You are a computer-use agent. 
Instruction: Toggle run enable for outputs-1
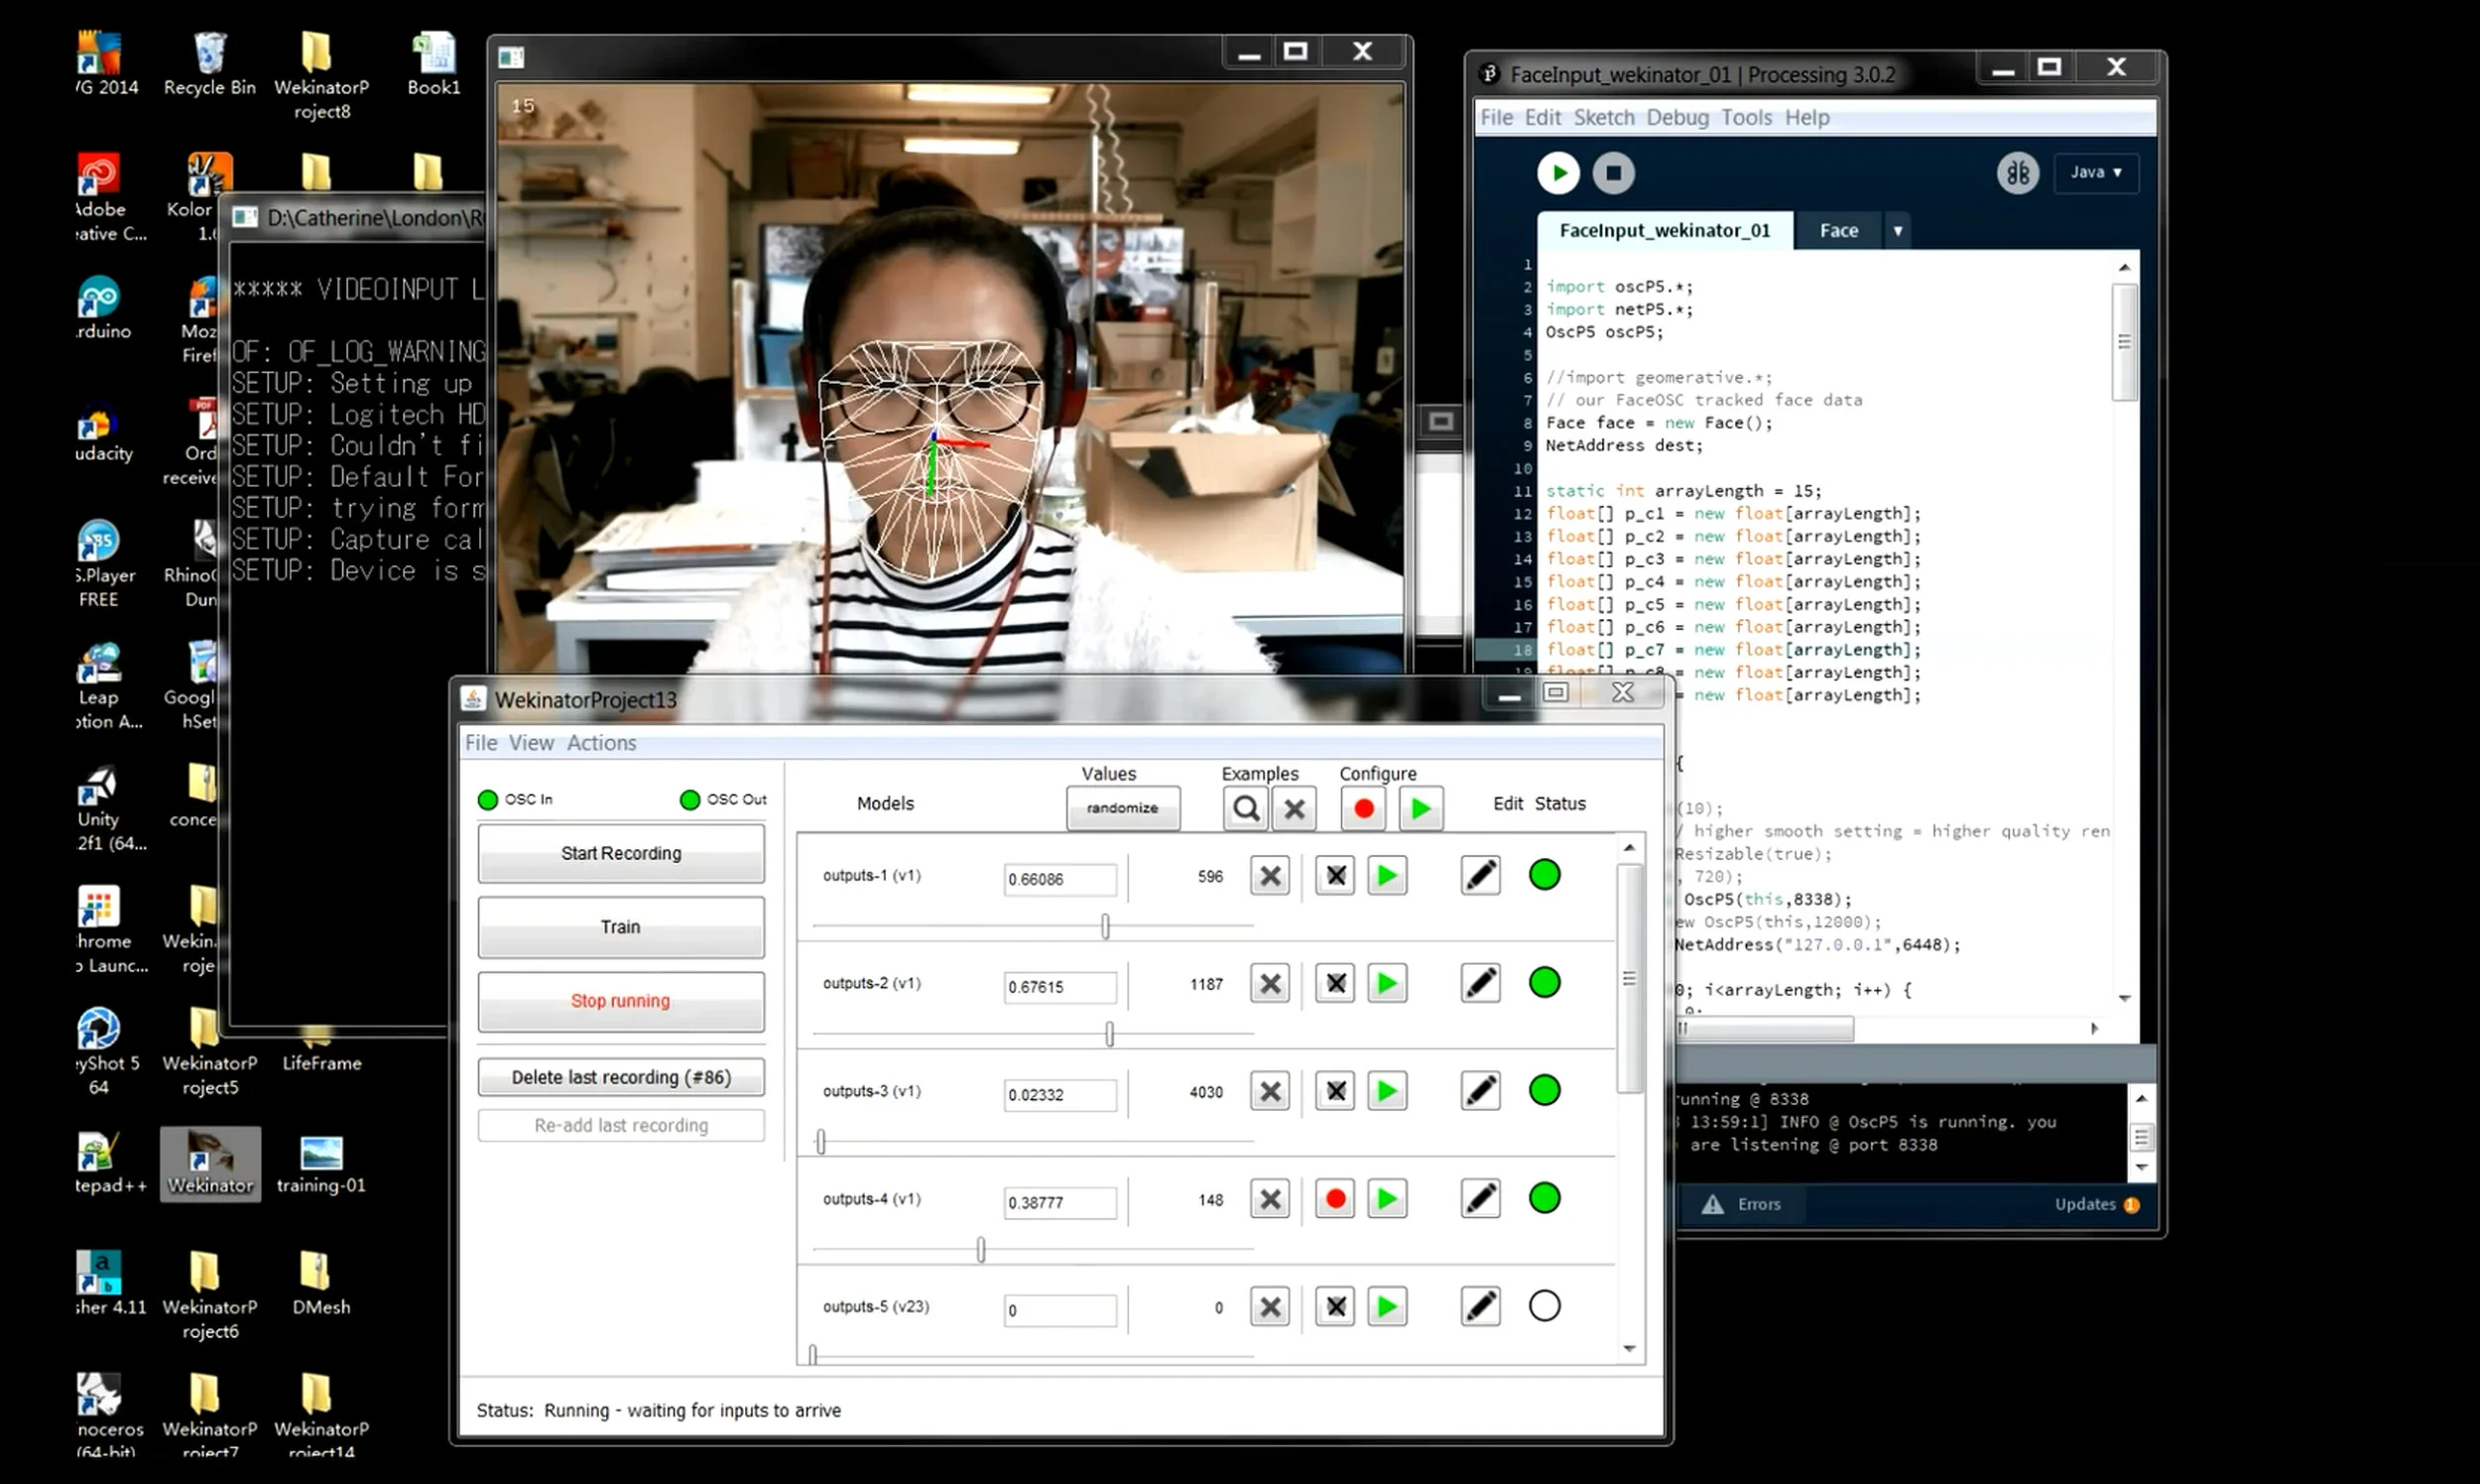coord(1387,876)
